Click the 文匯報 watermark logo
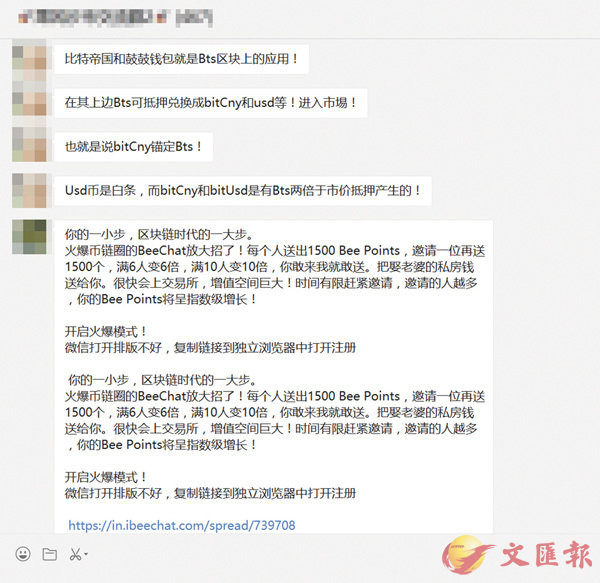The width and height of the screenshot is (600, 583). coord(517,555)
